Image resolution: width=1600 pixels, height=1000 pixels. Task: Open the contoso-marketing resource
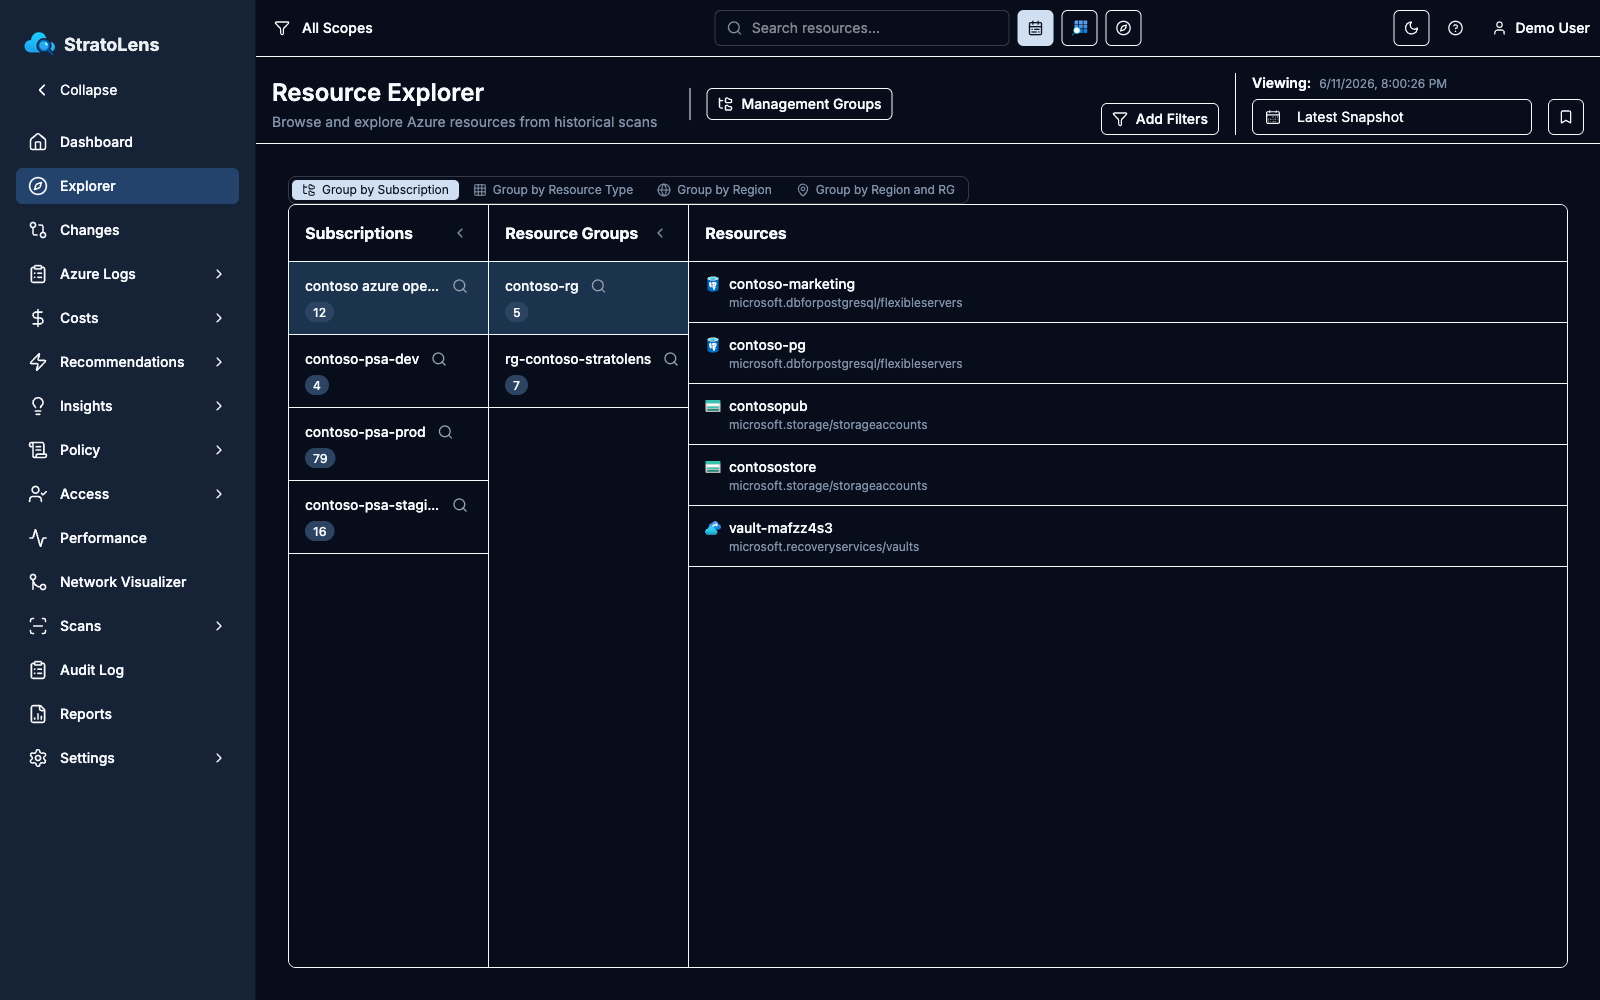(1127, 292)
